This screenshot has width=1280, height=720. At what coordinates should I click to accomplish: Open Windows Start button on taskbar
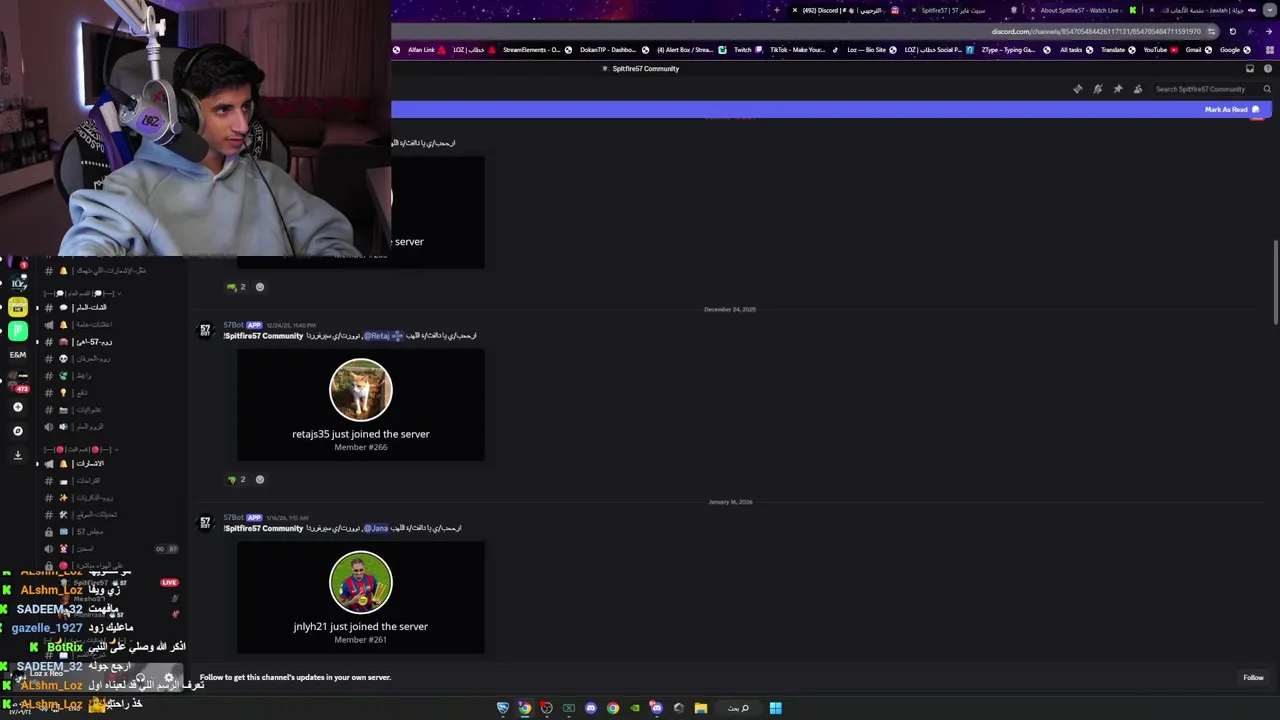(775, 708)
